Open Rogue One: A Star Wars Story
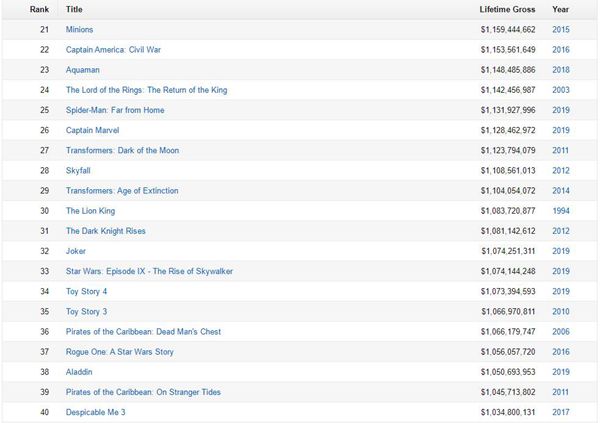The width and height of the screenshot is (600, 423). [x=120, y=352]
